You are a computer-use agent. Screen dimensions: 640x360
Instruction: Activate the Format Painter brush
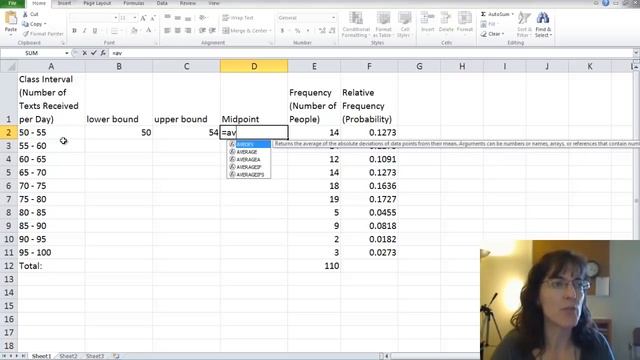pyautogui.click(x=43, y=34)
